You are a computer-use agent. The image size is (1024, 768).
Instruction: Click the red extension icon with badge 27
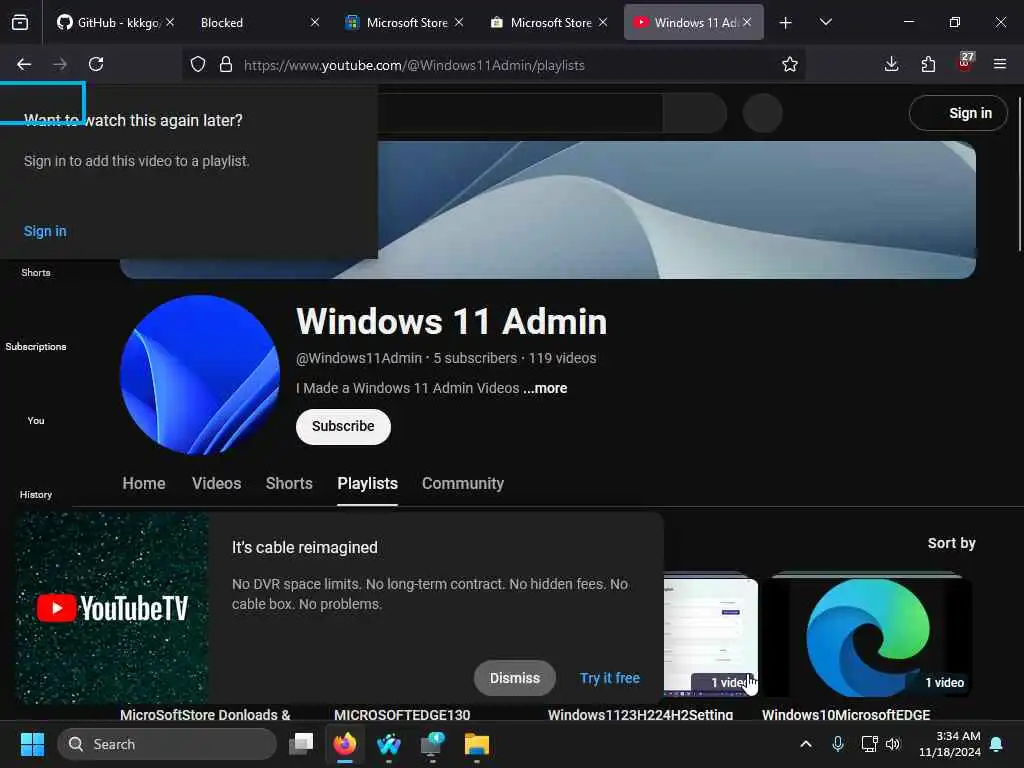click(x=965, y=63)
